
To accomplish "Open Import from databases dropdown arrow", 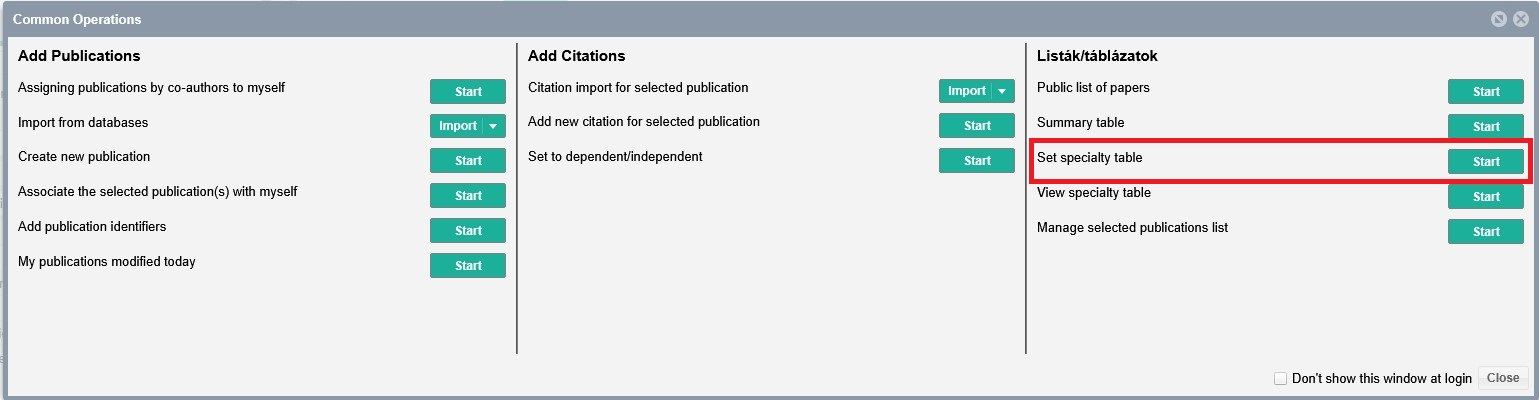I will tap(493, 126).
